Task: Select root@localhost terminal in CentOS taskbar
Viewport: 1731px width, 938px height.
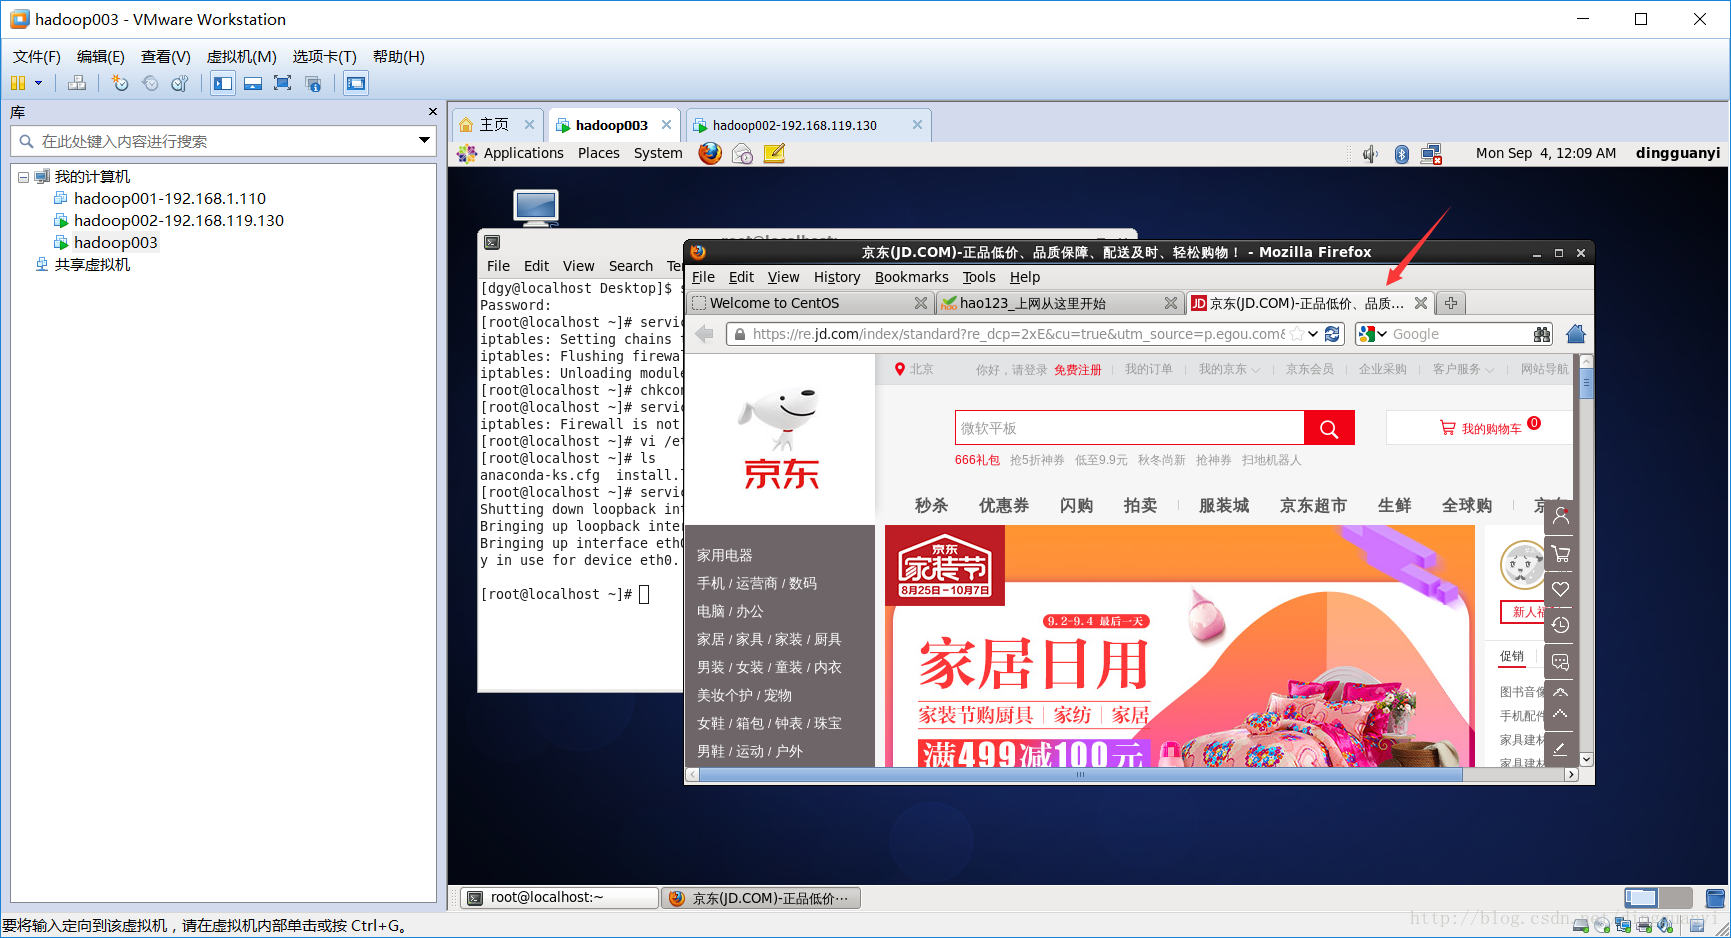Action: (560, 898)
